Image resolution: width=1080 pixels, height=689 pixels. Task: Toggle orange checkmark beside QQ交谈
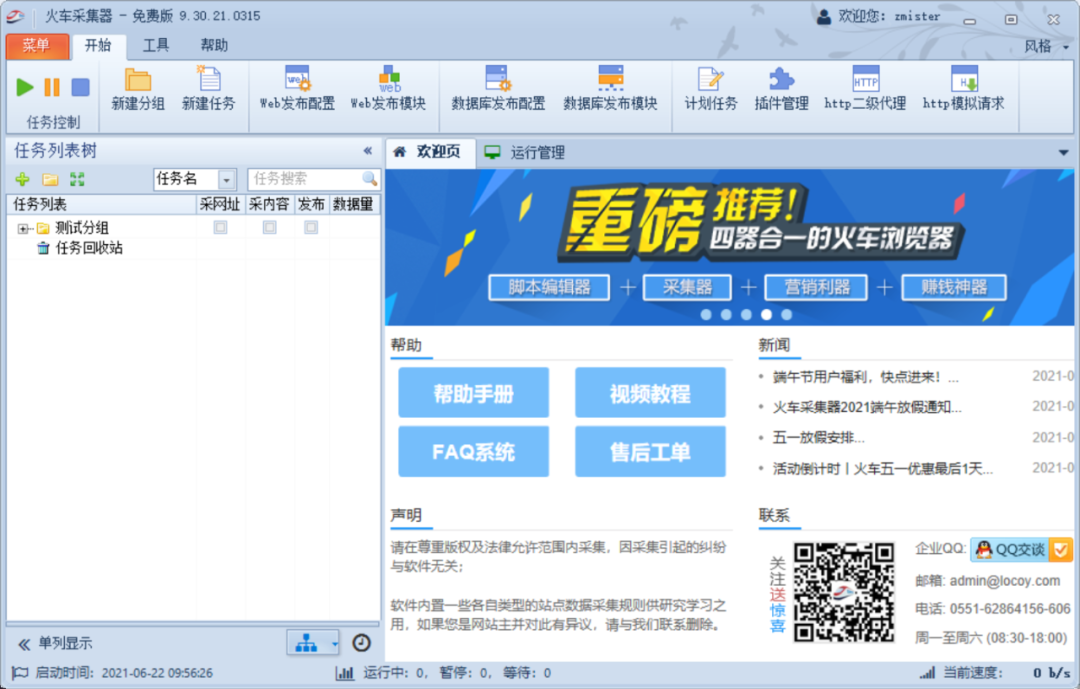tap(1061, 550)
